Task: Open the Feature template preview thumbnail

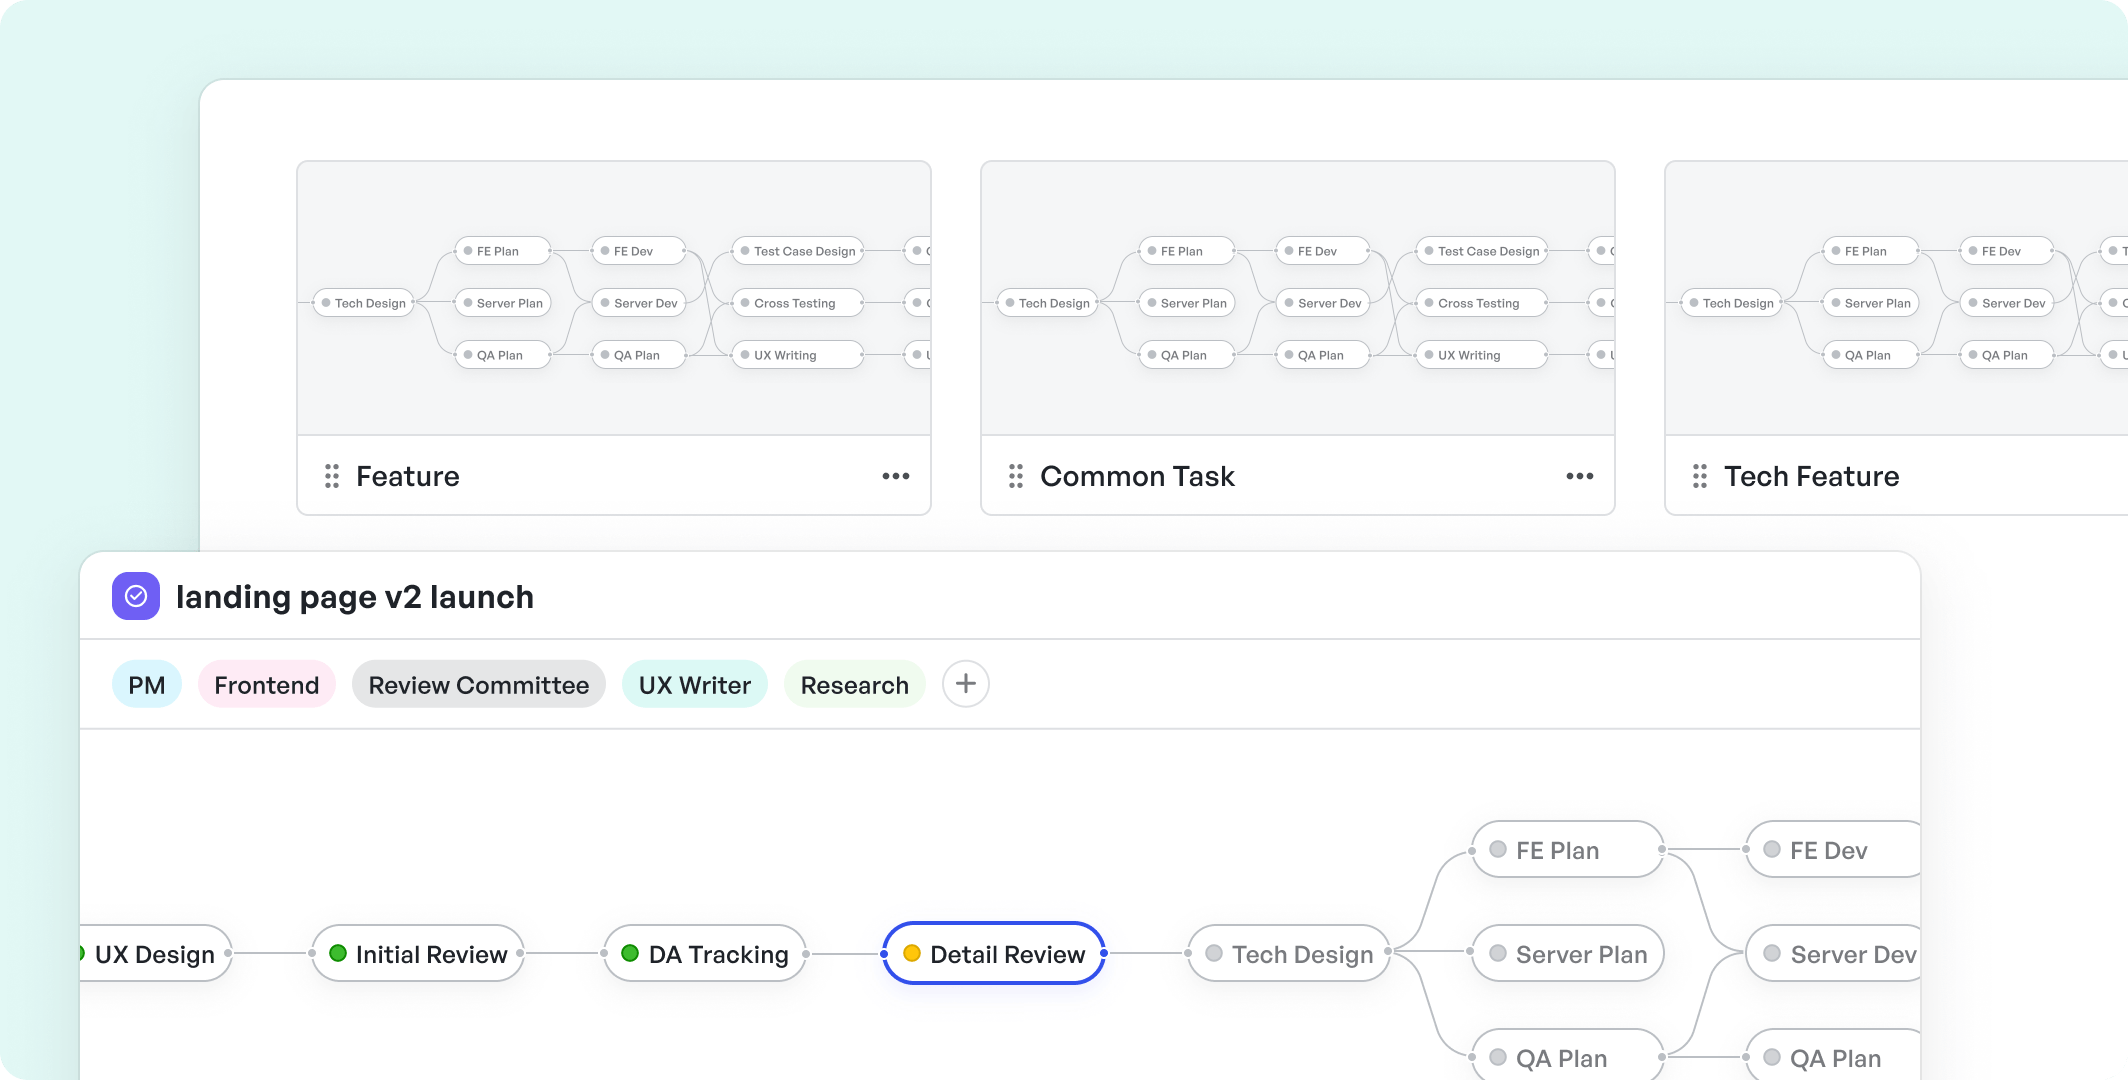Action: (x=614, y=298)
